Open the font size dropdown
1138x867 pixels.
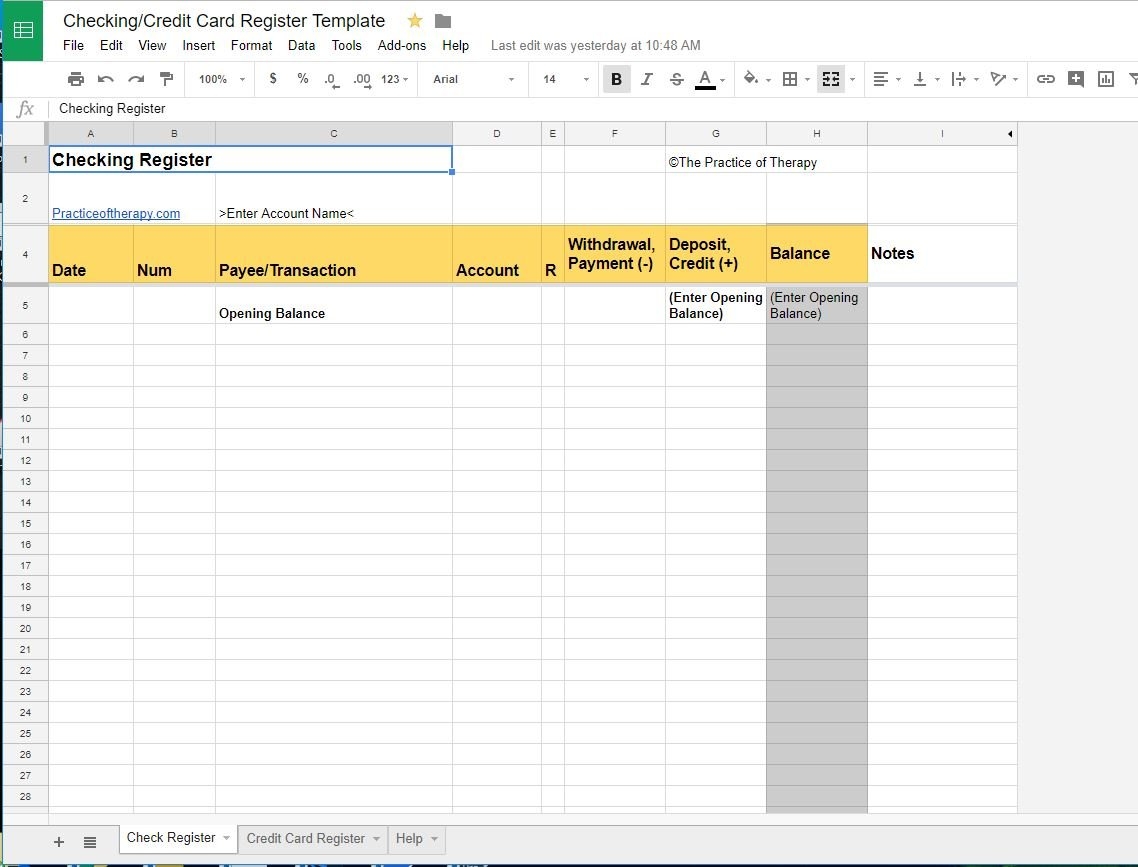coord(563,79)
